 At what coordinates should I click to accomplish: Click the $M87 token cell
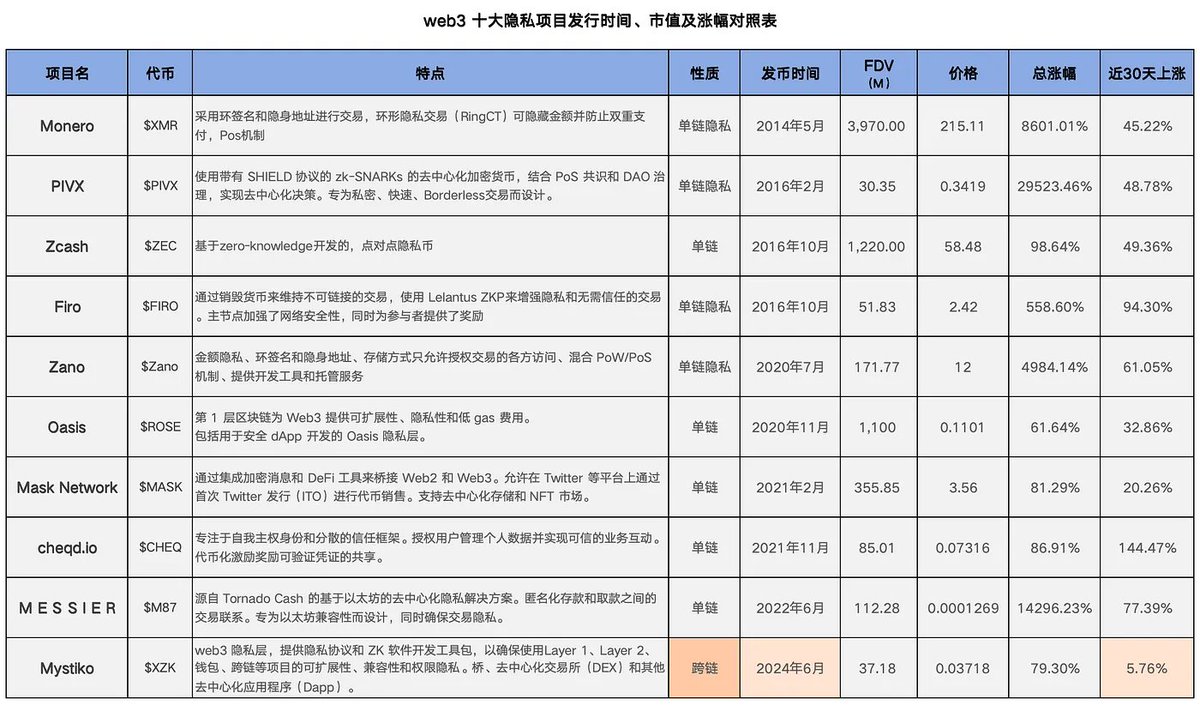(x=160, y=608)
